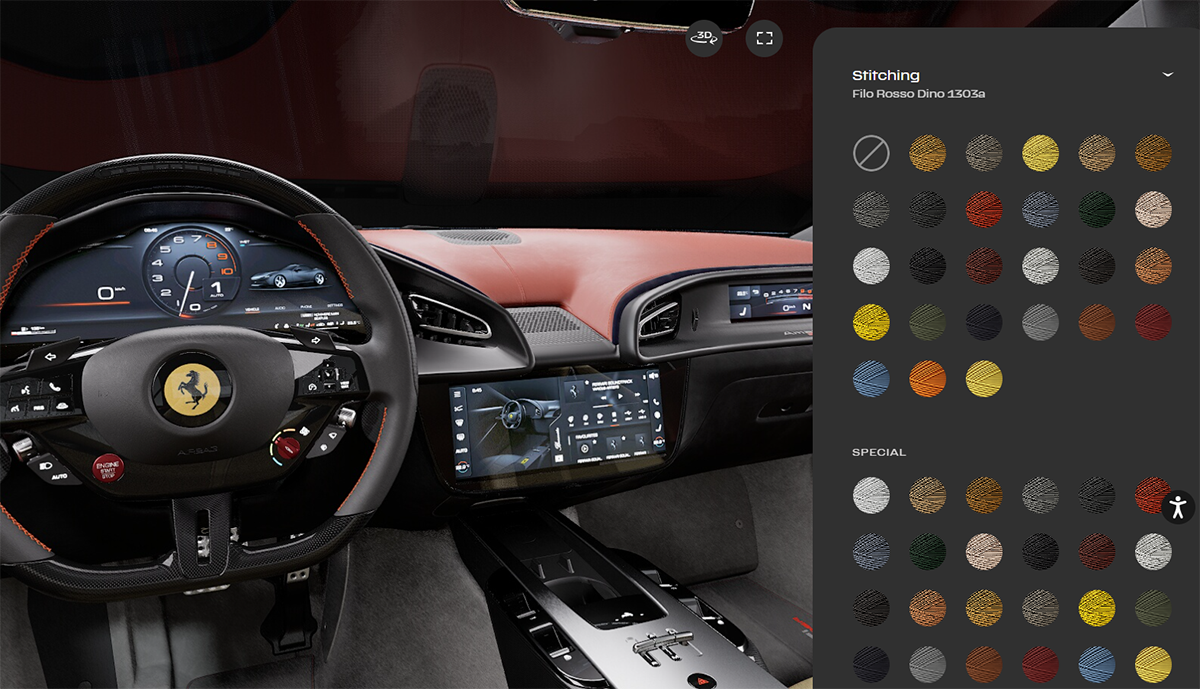Click the red manettino dial on the steering wheel
The height and width of the screenshot is (689, 1200).
tap(288, 447)
